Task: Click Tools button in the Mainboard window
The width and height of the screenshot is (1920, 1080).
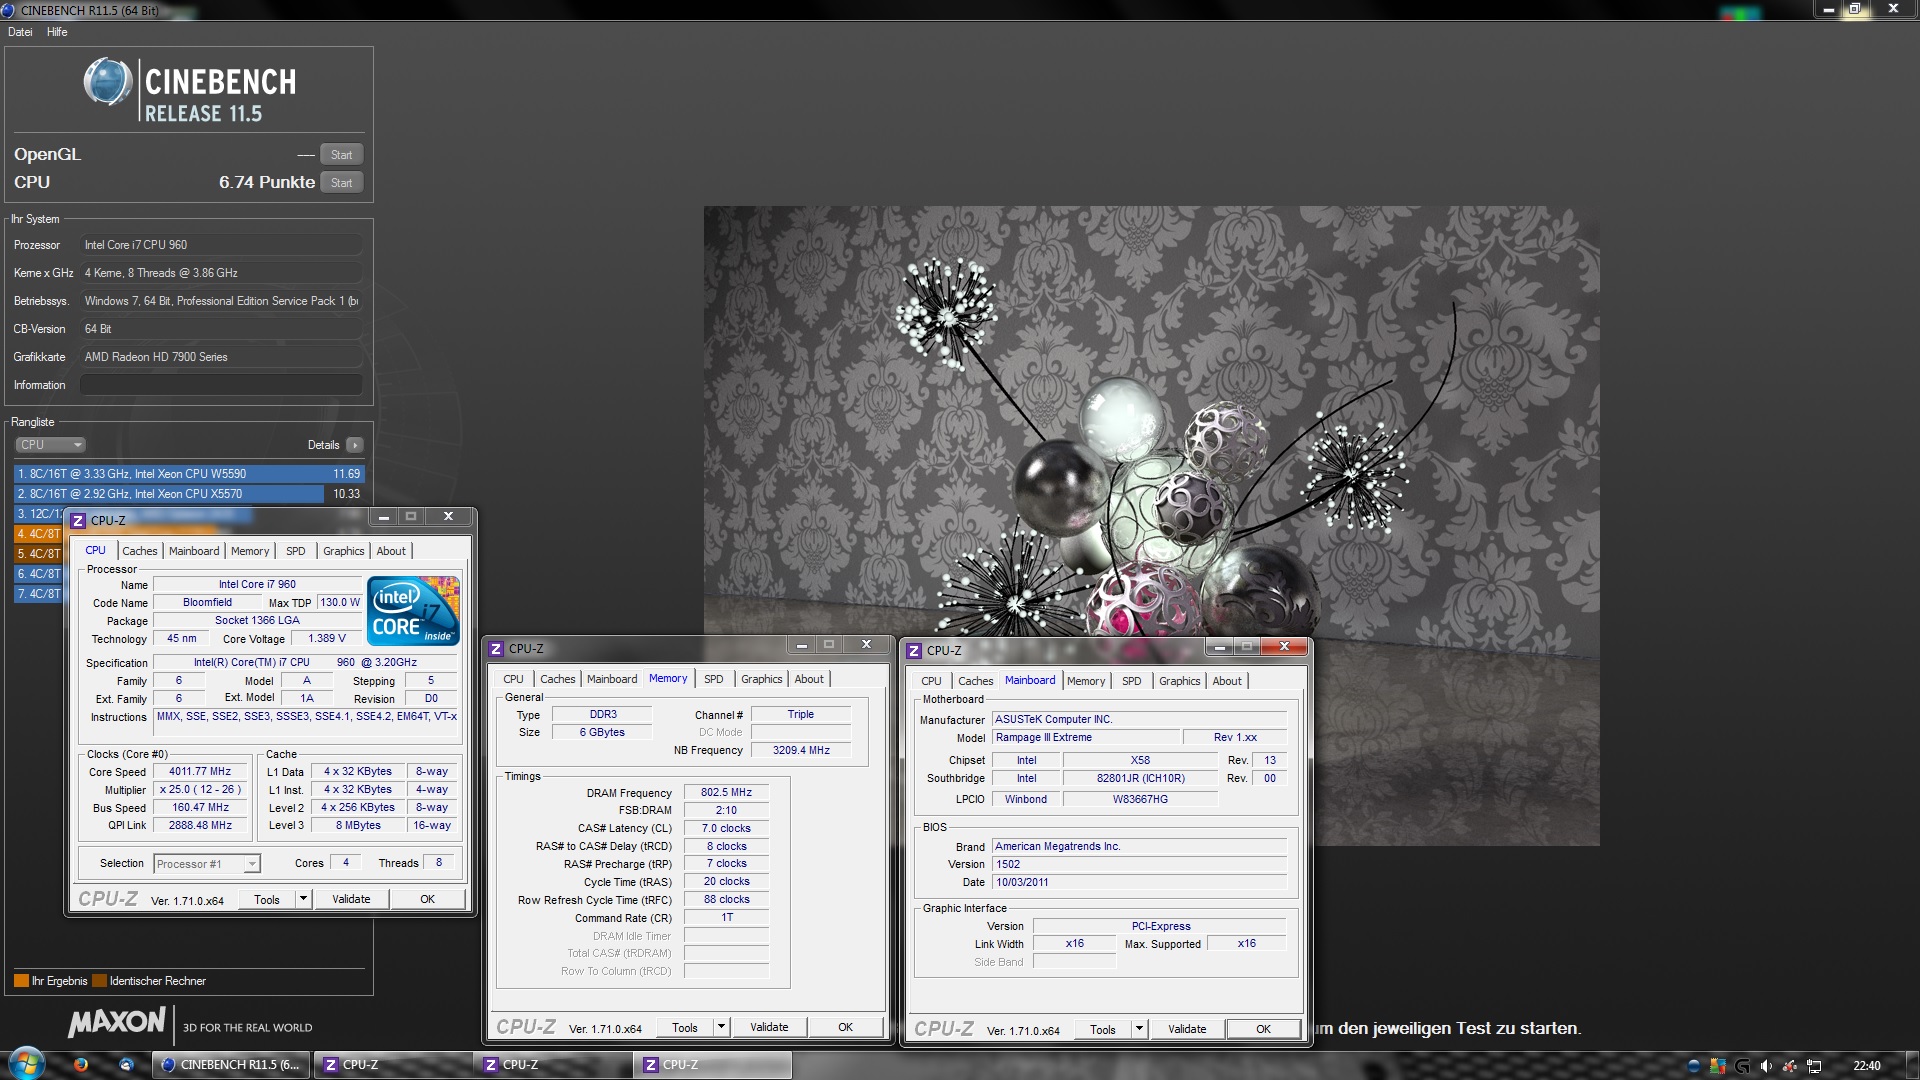Action: pos(1103,1029)
